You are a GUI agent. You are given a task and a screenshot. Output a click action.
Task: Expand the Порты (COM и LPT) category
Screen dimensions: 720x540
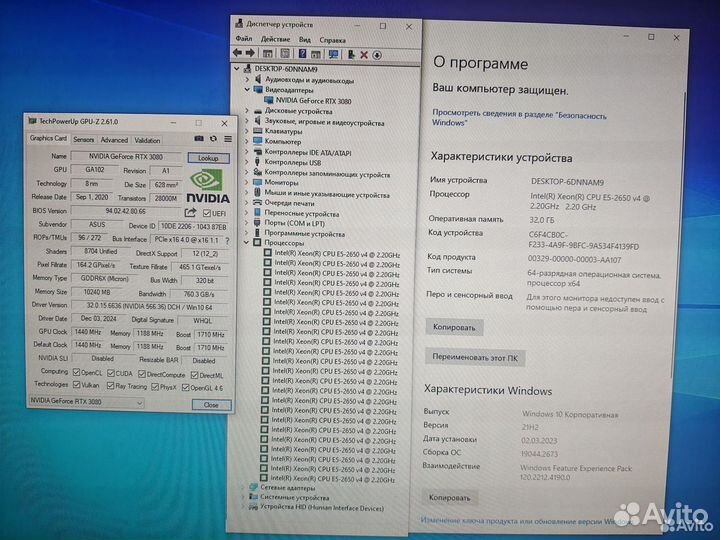(x=246, y=223)
